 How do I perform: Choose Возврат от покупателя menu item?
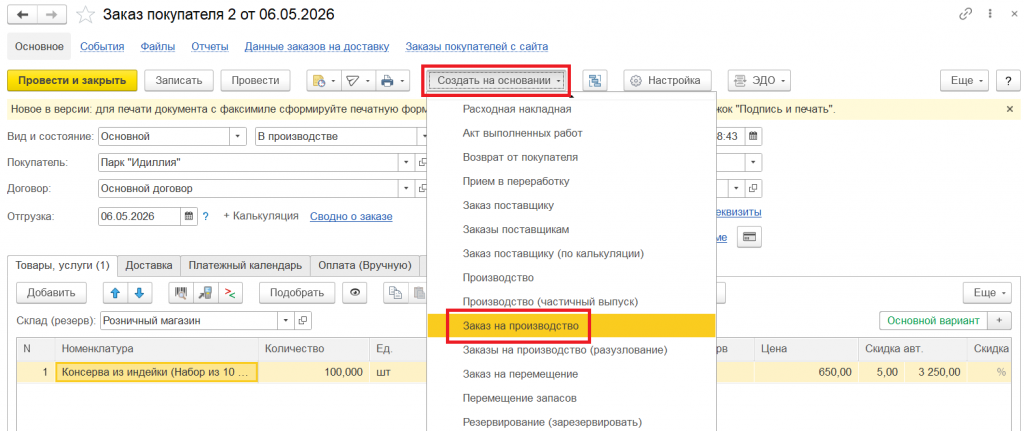pos(571,157)
